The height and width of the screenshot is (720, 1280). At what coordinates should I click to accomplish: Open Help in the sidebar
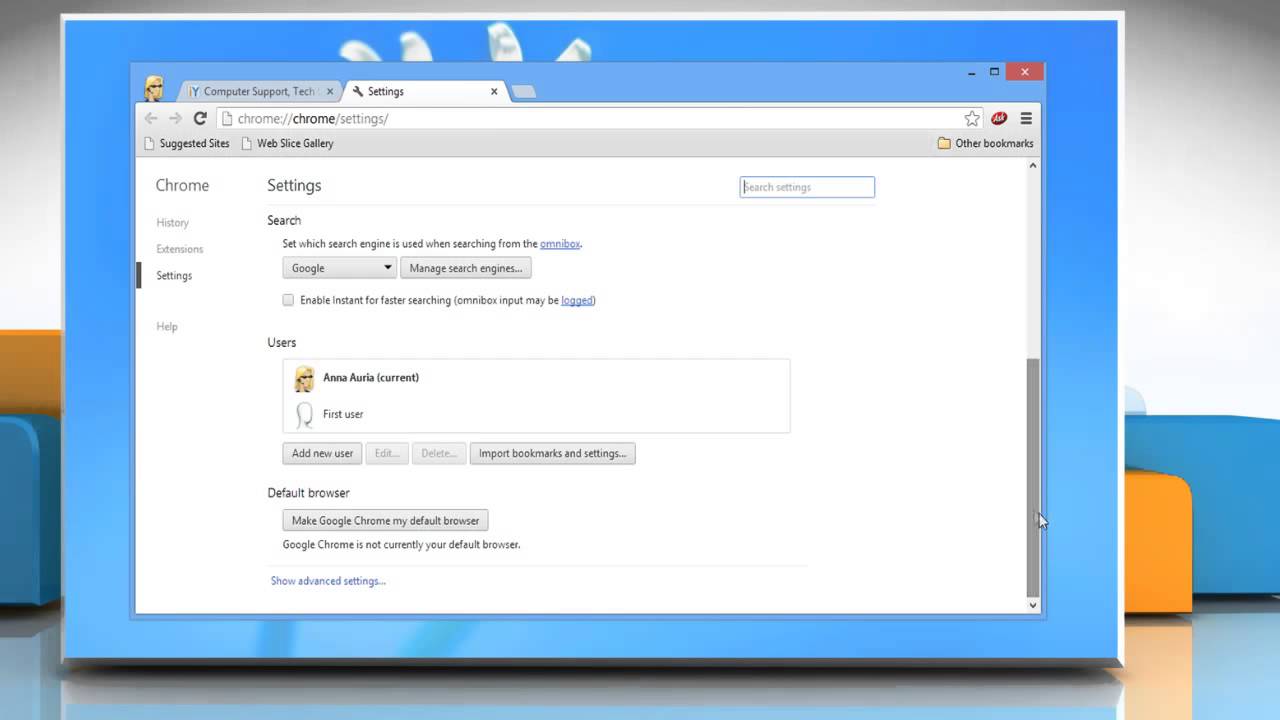pyautogui.click(x=167, y=326)
